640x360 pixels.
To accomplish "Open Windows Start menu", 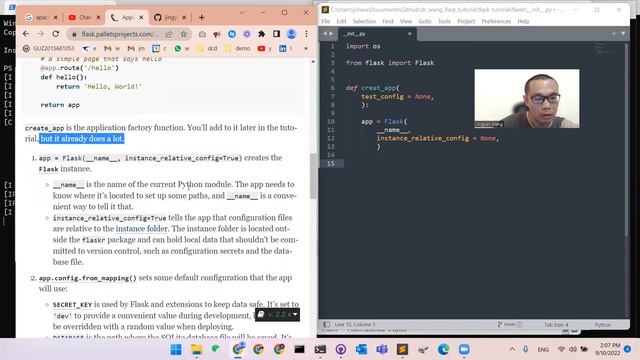I will coord(176,349).
